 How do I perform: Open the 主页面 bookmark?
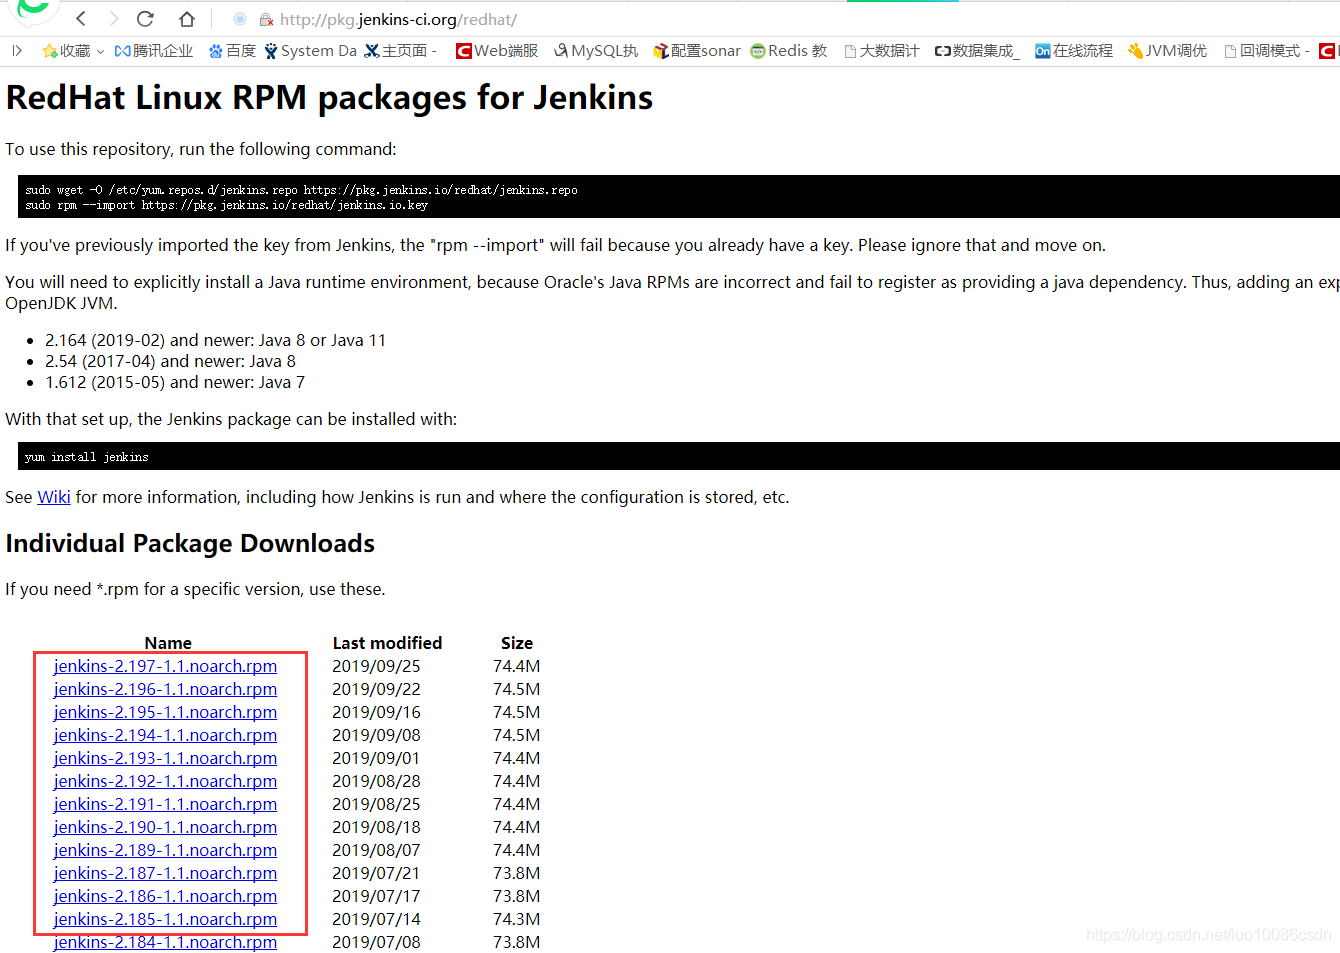pyautogui.click(x=400, y=51)
